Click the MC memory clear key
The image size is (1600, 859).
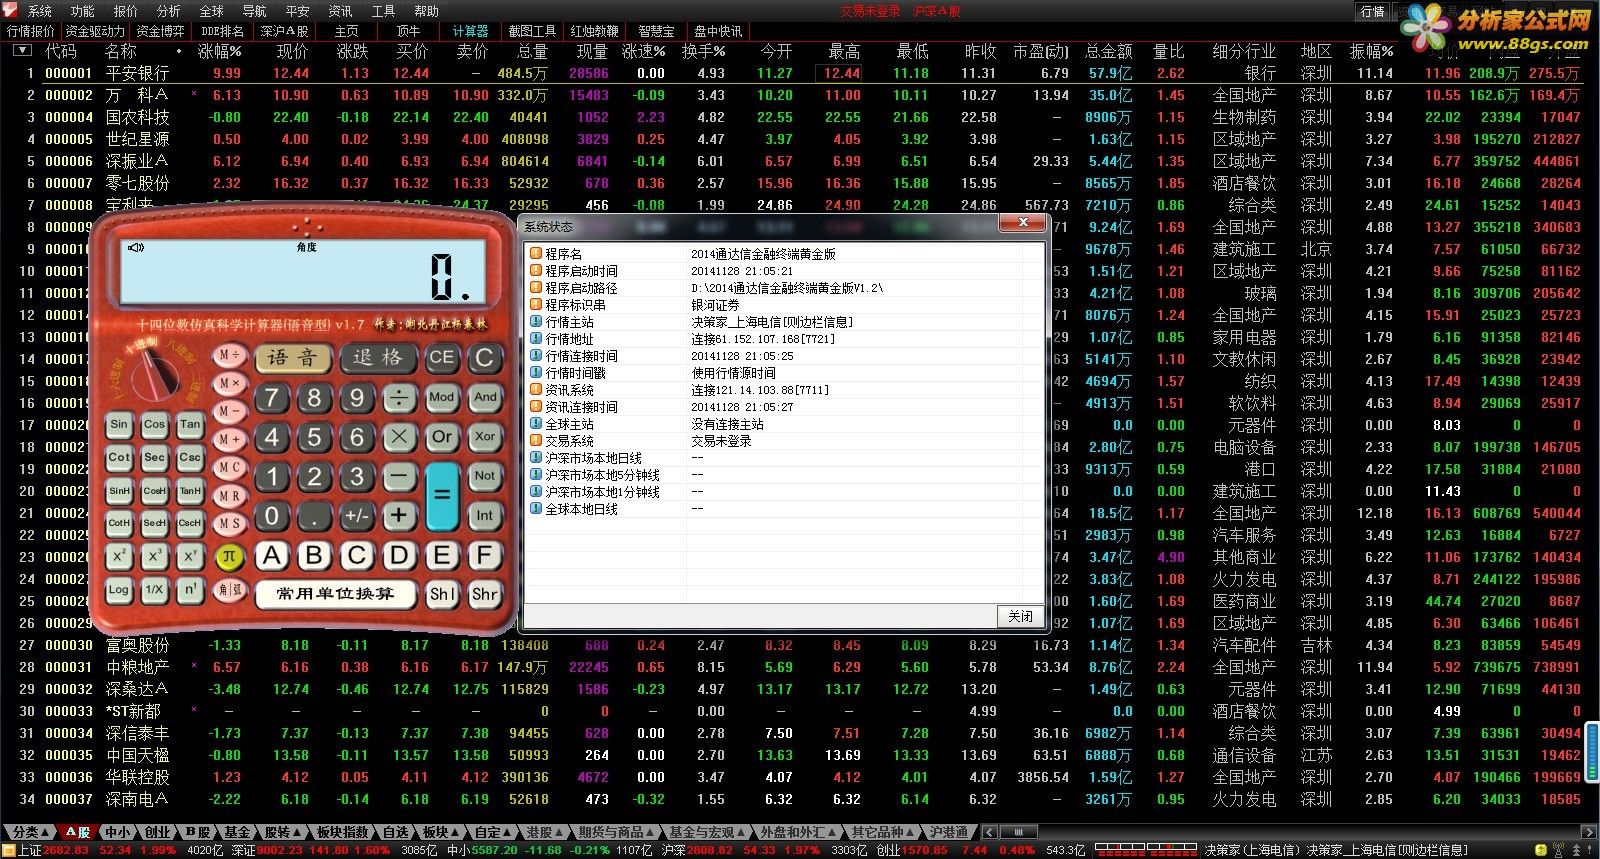(230, 468)
